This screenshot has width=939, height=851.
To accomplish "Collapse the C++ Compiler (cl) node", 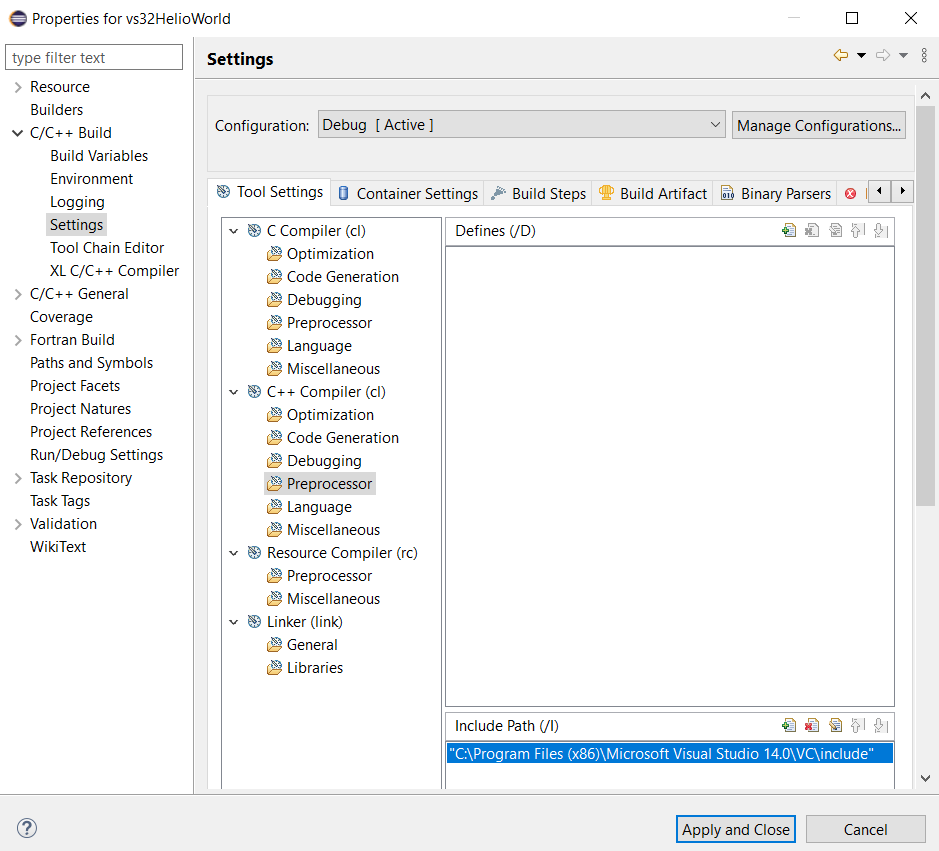I will pyautogui.click(x=234, y=392).
